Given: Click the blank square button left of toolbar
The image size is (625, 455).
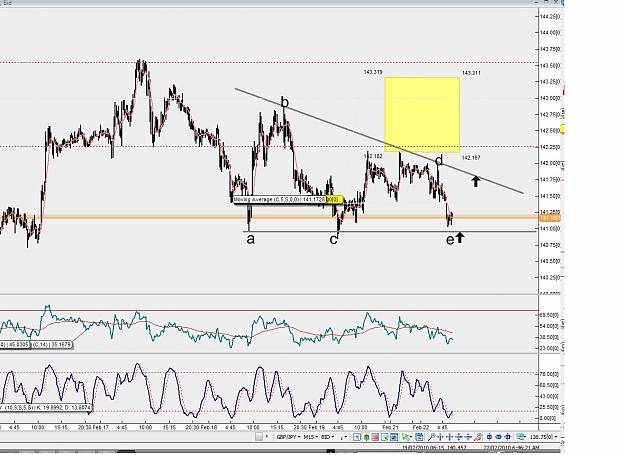Looking at the screenshot, I should [x=259, y=437].
